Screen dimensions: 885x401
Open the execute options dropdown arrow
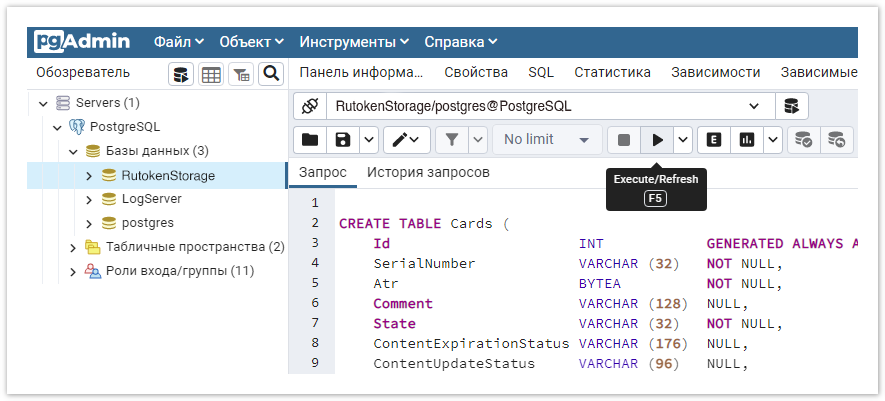tap(683, 140)
